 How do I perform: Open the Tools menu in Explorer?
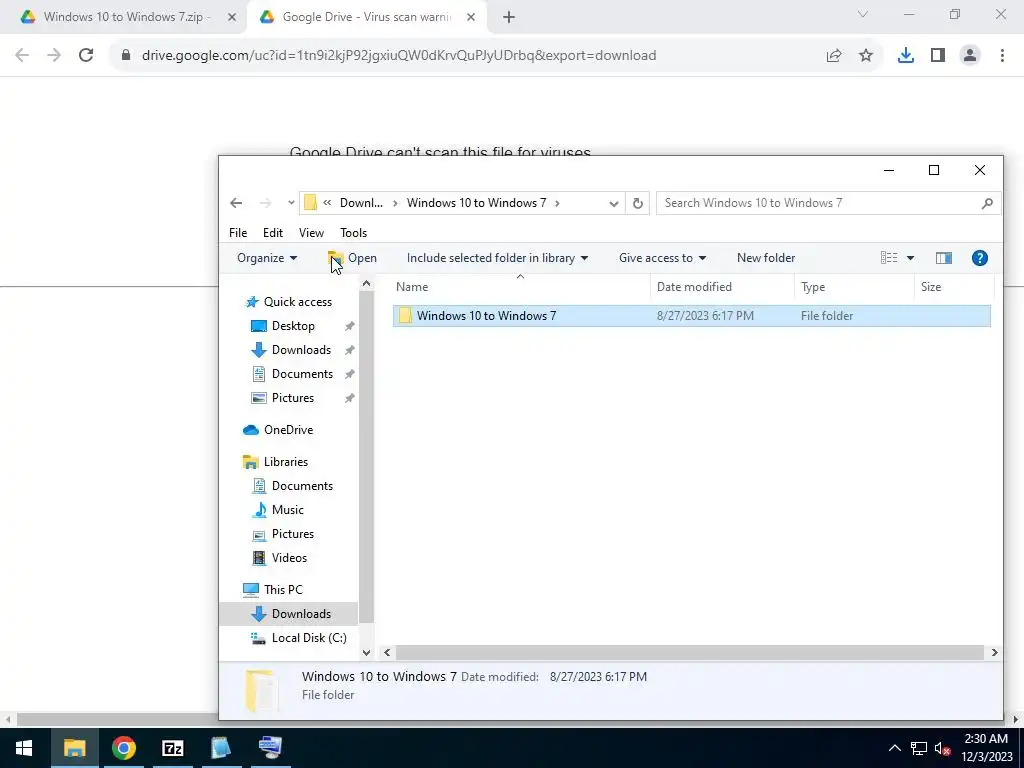353,233
